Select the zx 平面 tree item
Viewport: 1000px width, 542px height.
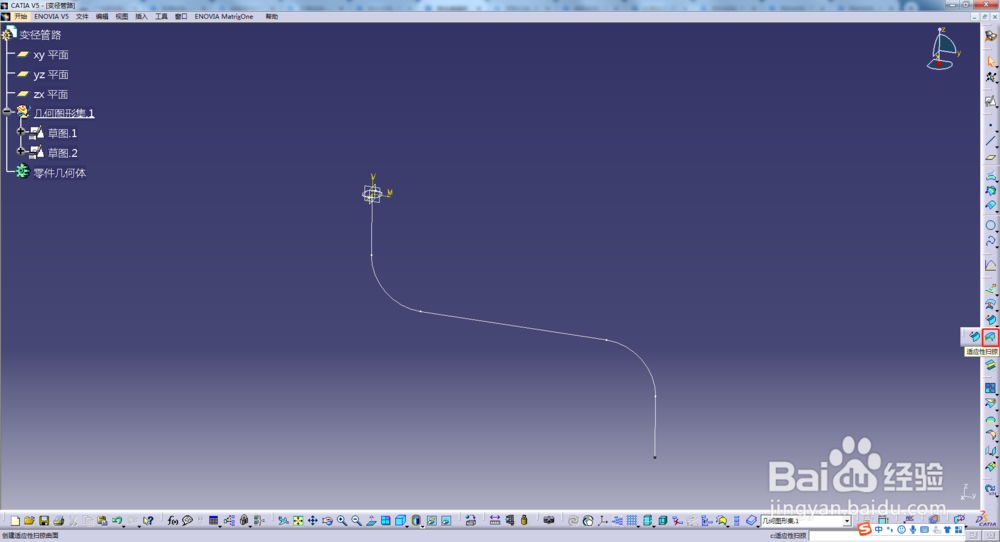51,94
